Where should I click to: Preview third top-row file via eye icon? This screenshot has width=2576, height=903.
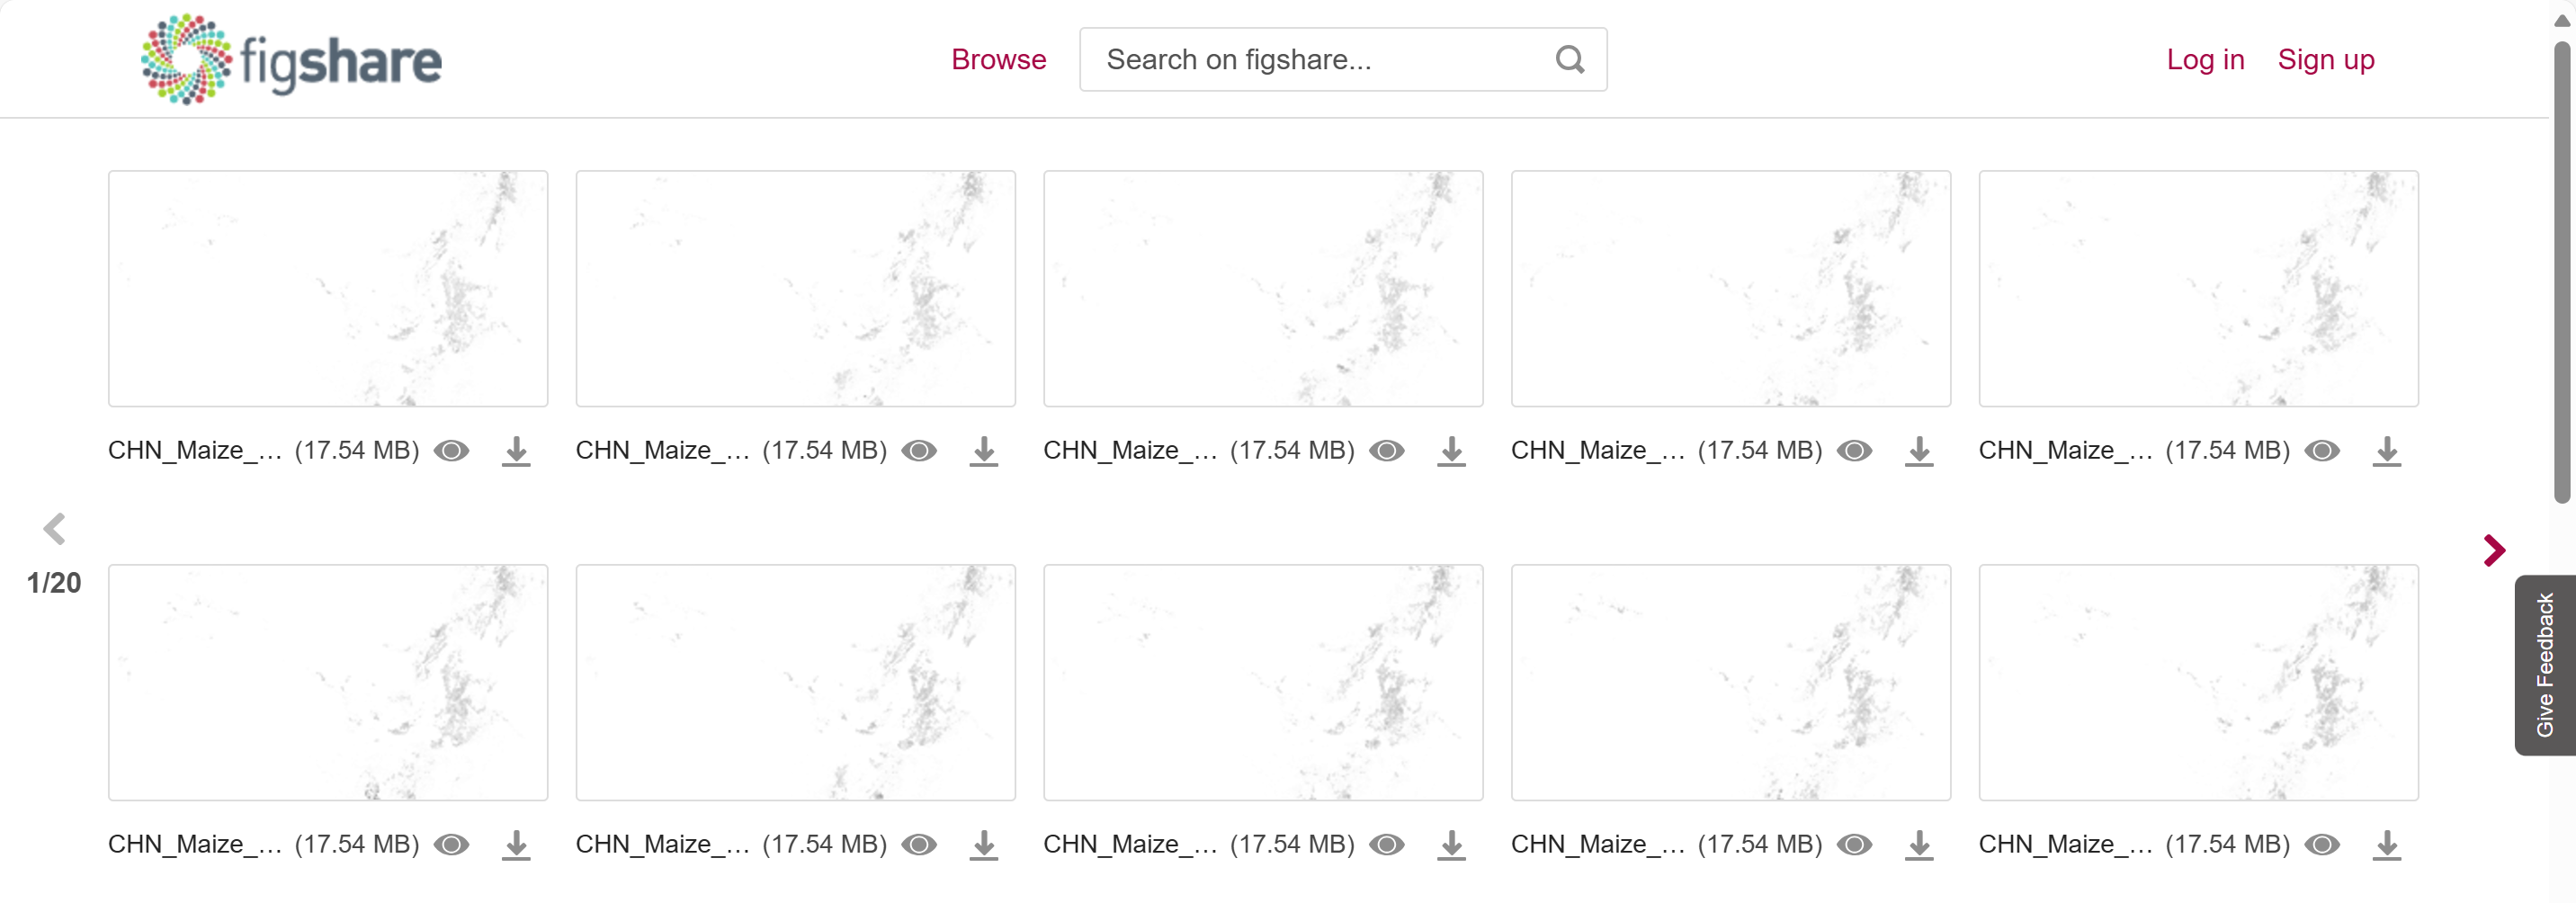coord(1387,451)
